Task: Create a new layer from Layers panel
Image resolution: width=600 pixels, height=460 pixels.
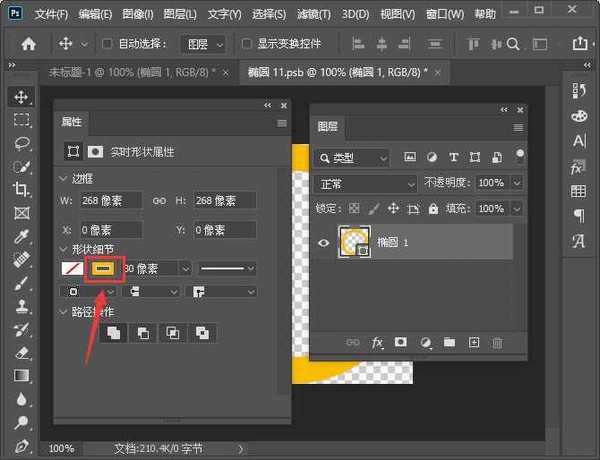Action: coord(474,342)
